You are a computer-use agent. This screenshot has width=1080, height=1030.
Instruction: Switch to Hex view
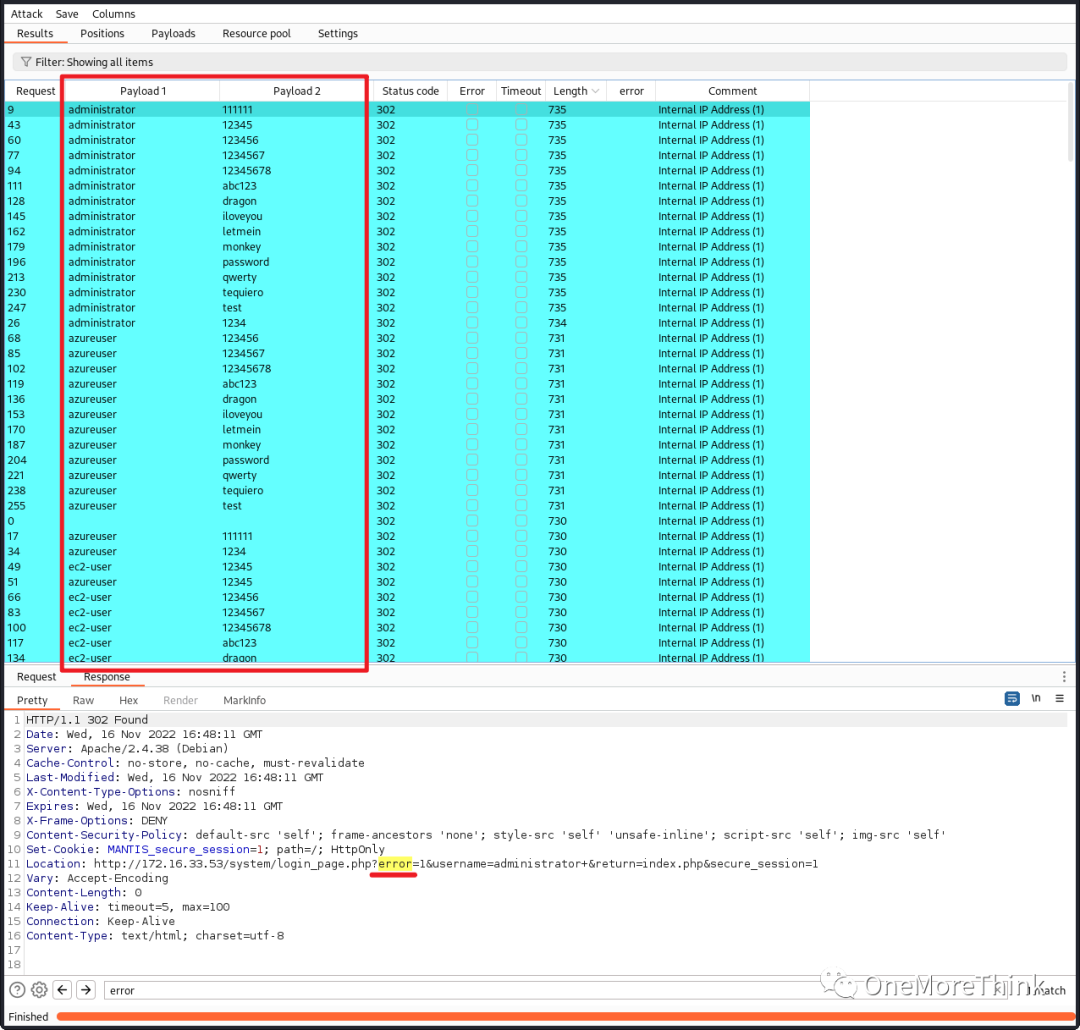128,700
